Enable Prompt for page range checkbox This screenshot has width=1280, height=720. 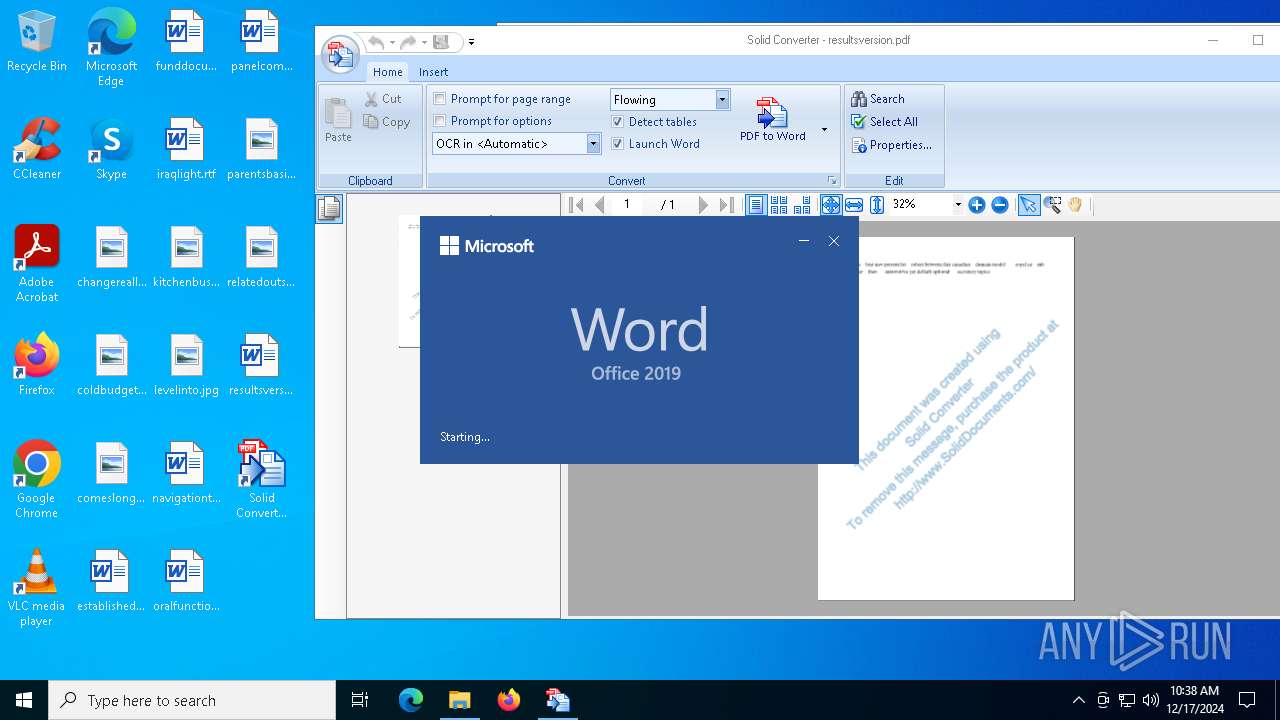tap(440, 99)
